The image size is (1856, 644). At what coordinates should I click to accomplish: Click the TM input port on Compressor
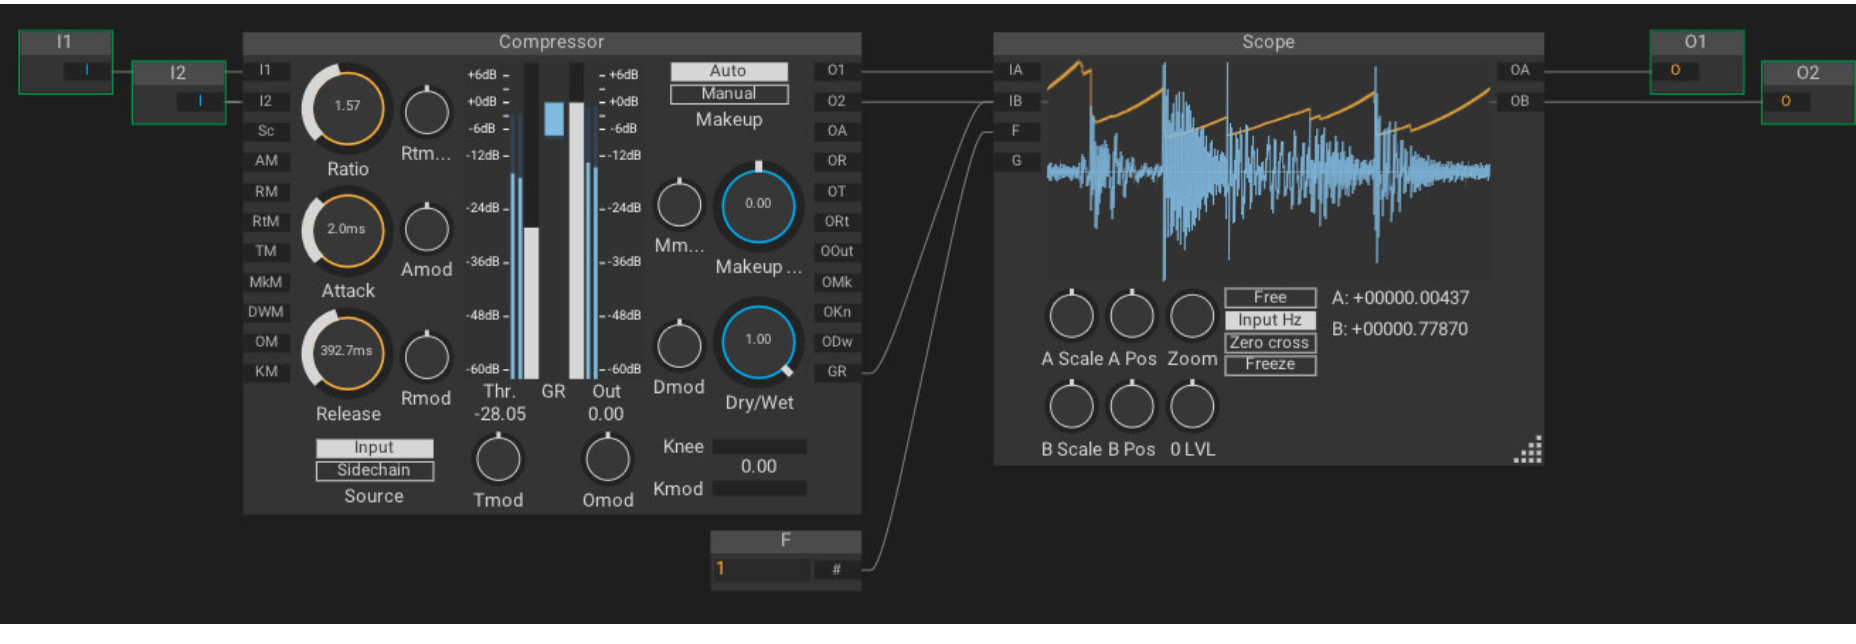point(266,252)
